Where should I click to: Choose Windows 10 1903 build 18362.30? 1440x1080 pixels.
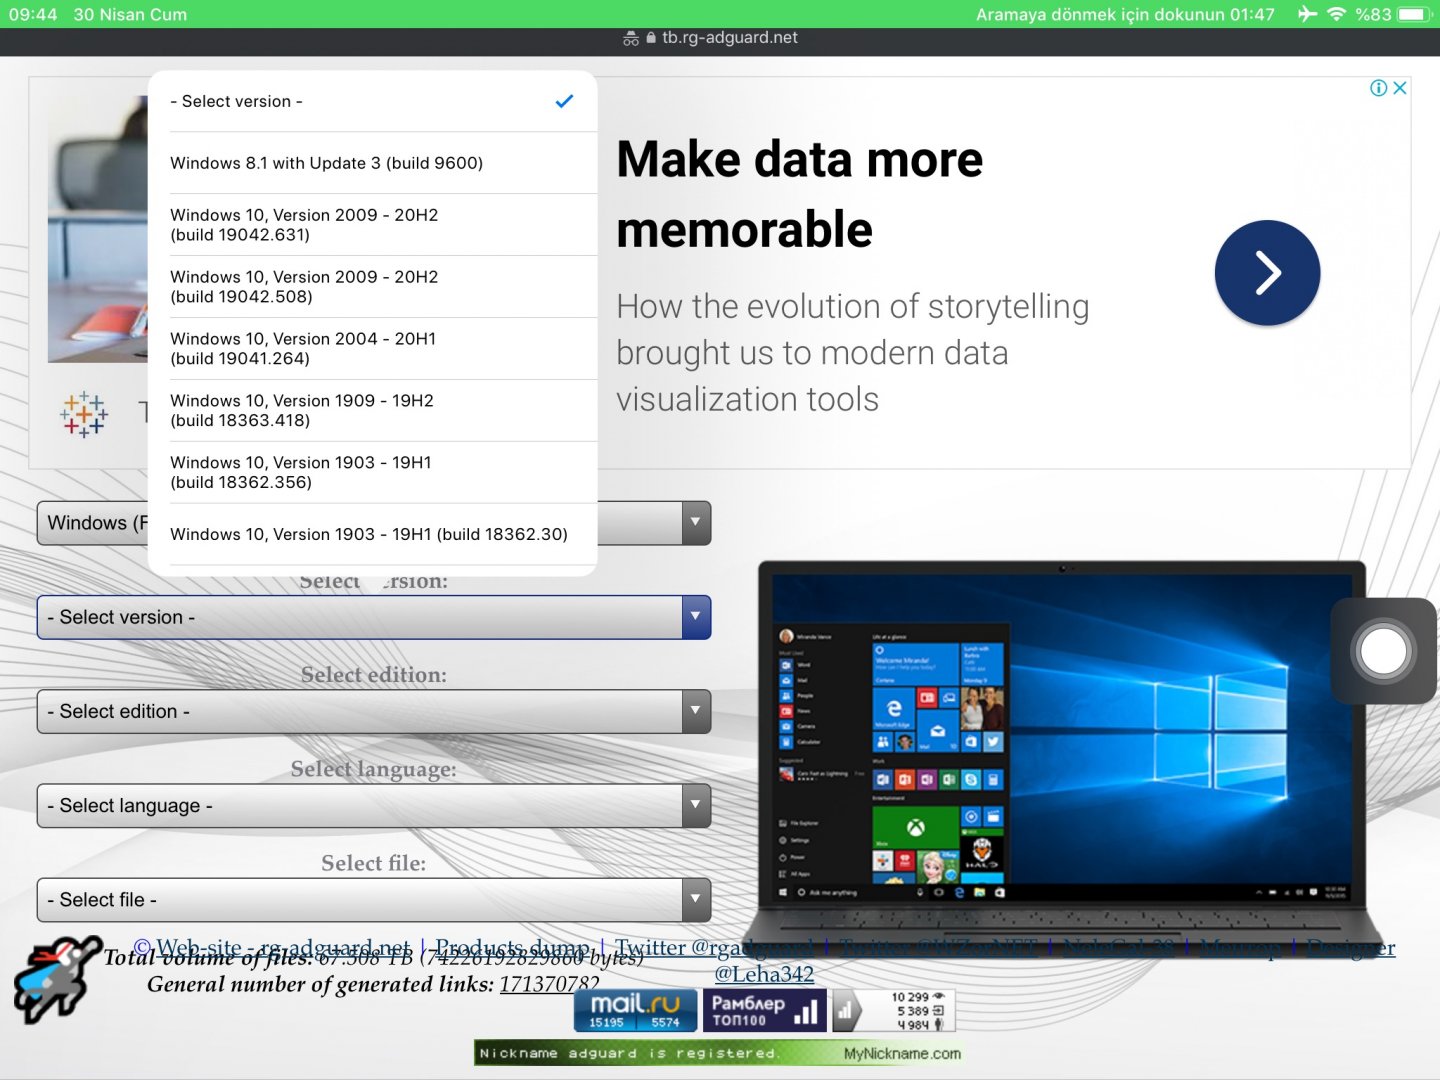372,535
